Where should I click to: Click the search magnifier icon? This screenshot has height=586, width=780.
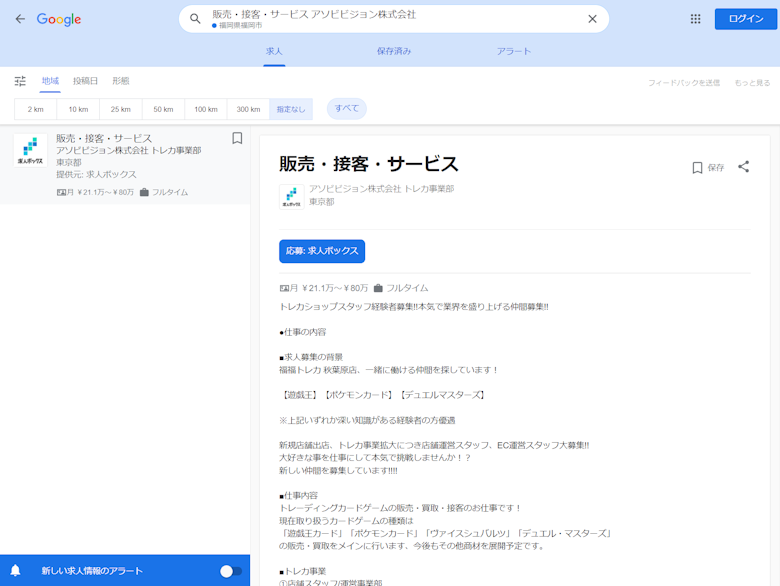(195, 19)
